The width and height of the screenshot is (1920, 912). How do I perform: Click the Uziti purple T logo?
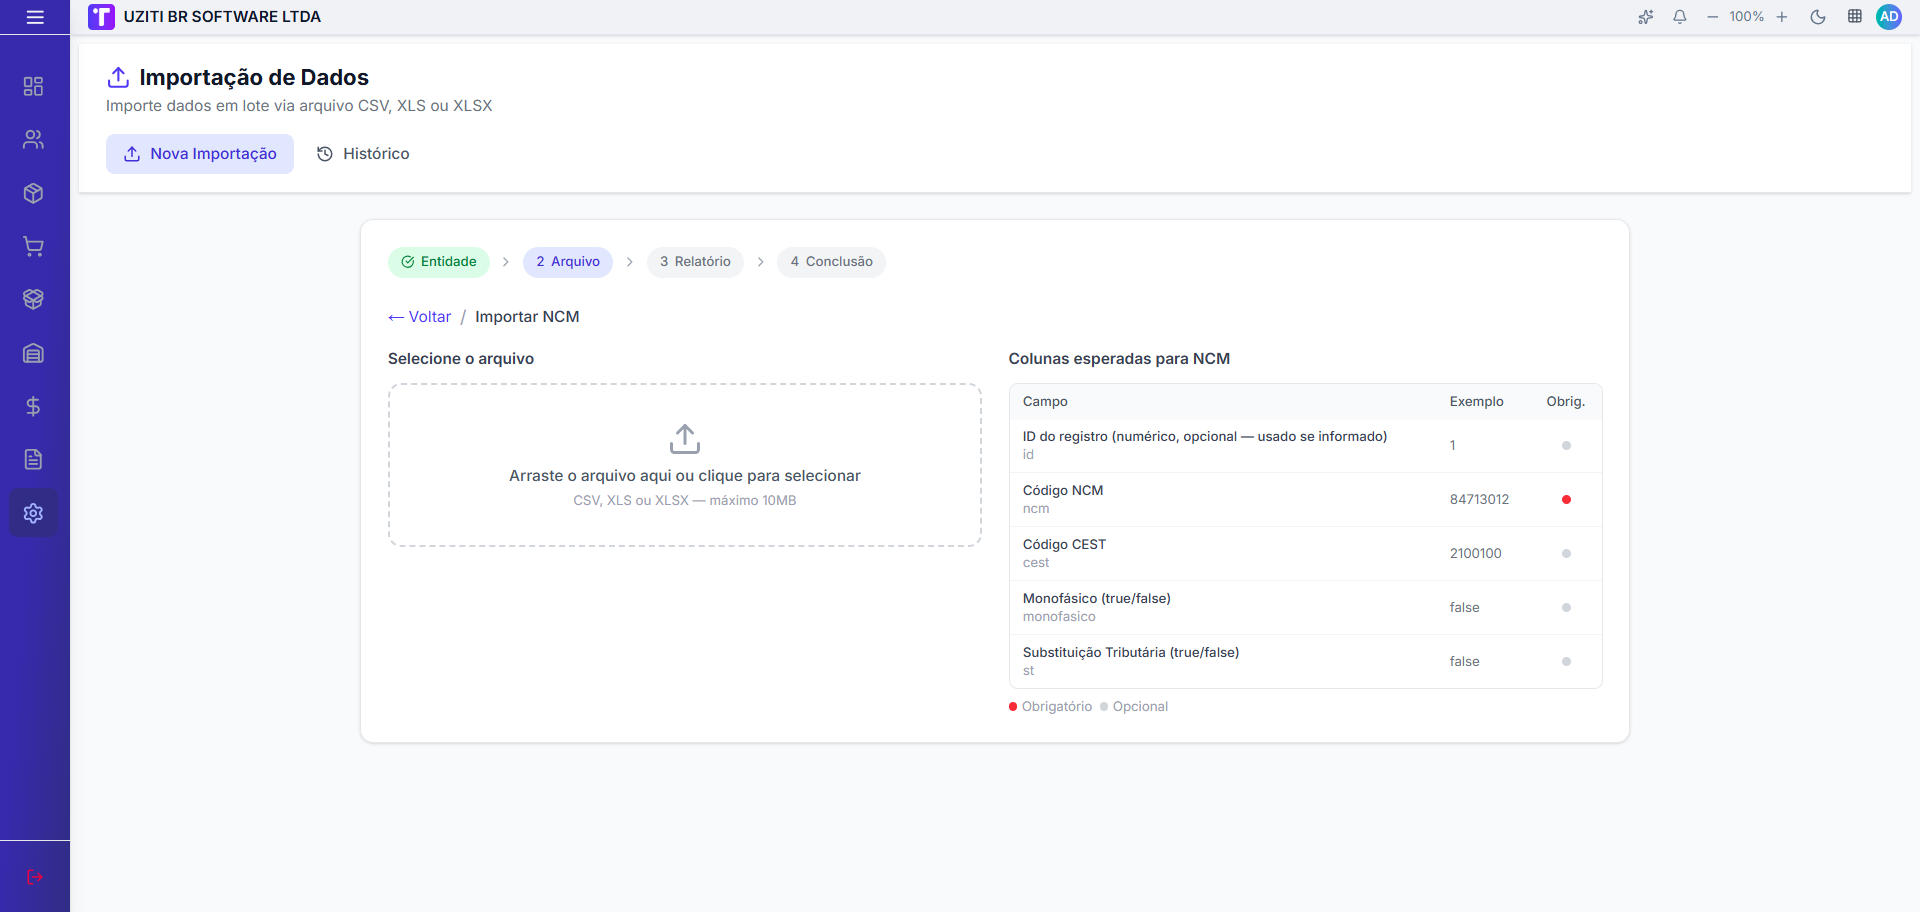point(101,17)
